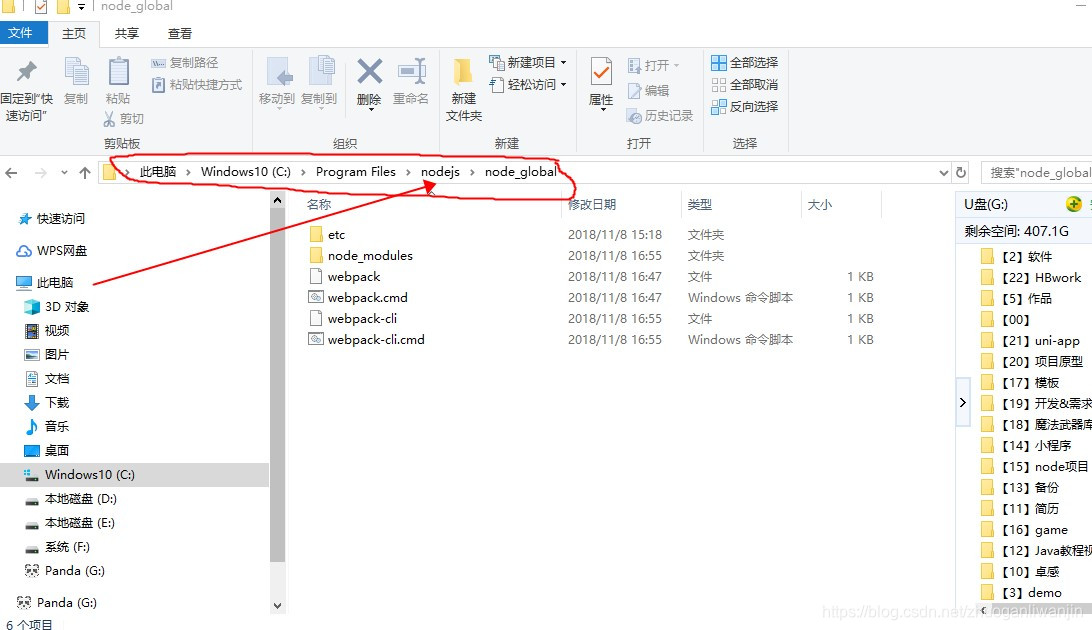Sort by 类型 column header
Viewport: 1092px width, 630px height.
(699, 205)
